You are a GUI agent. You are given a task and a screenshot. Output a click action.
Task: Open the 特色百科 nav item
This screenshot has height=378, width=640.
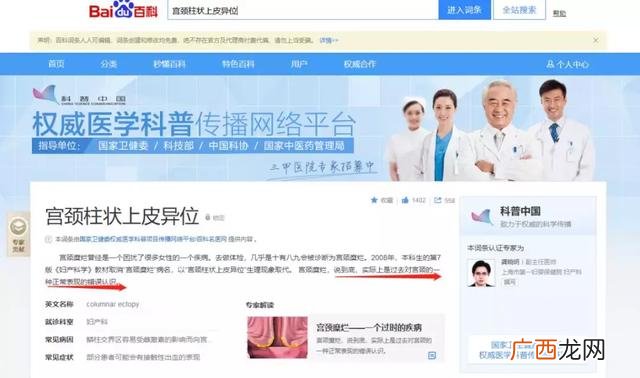coord(238,64)
